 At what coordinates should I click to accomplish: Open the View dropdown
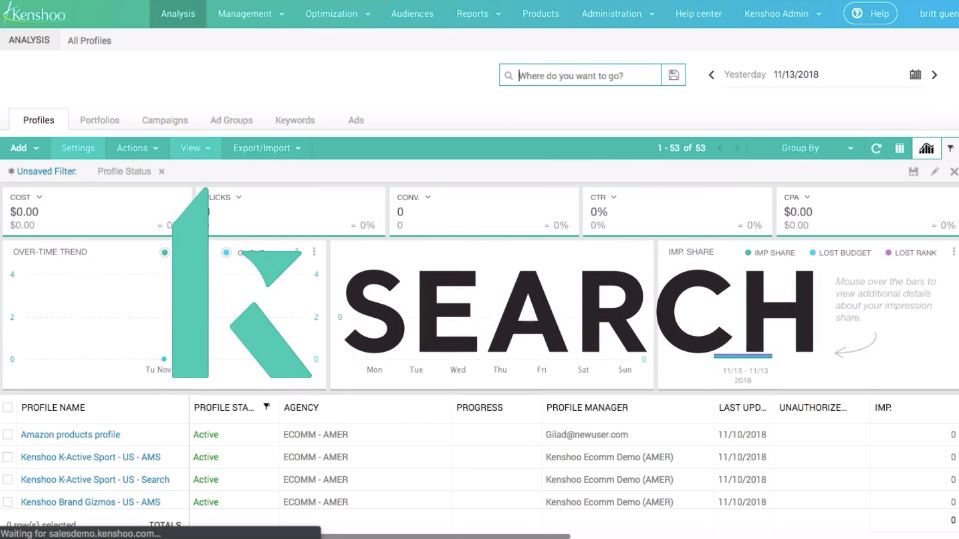195,148
